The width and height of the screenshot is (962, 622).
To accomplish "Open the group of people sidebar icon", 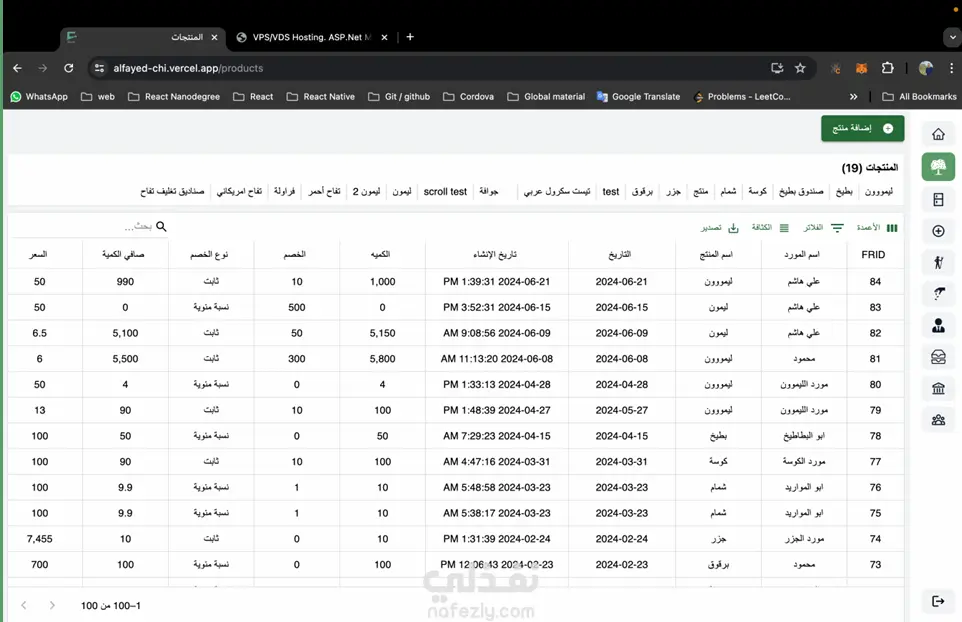I will [938, 420].
